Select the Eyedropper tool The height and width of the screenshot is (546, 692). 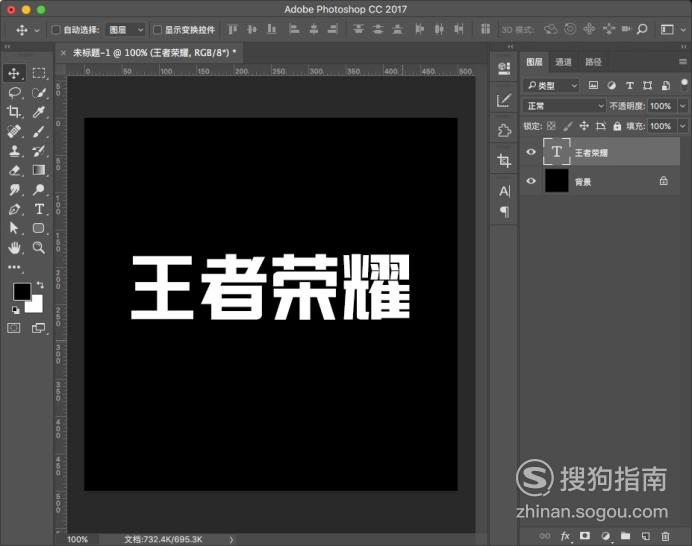[x=39, y=112]
